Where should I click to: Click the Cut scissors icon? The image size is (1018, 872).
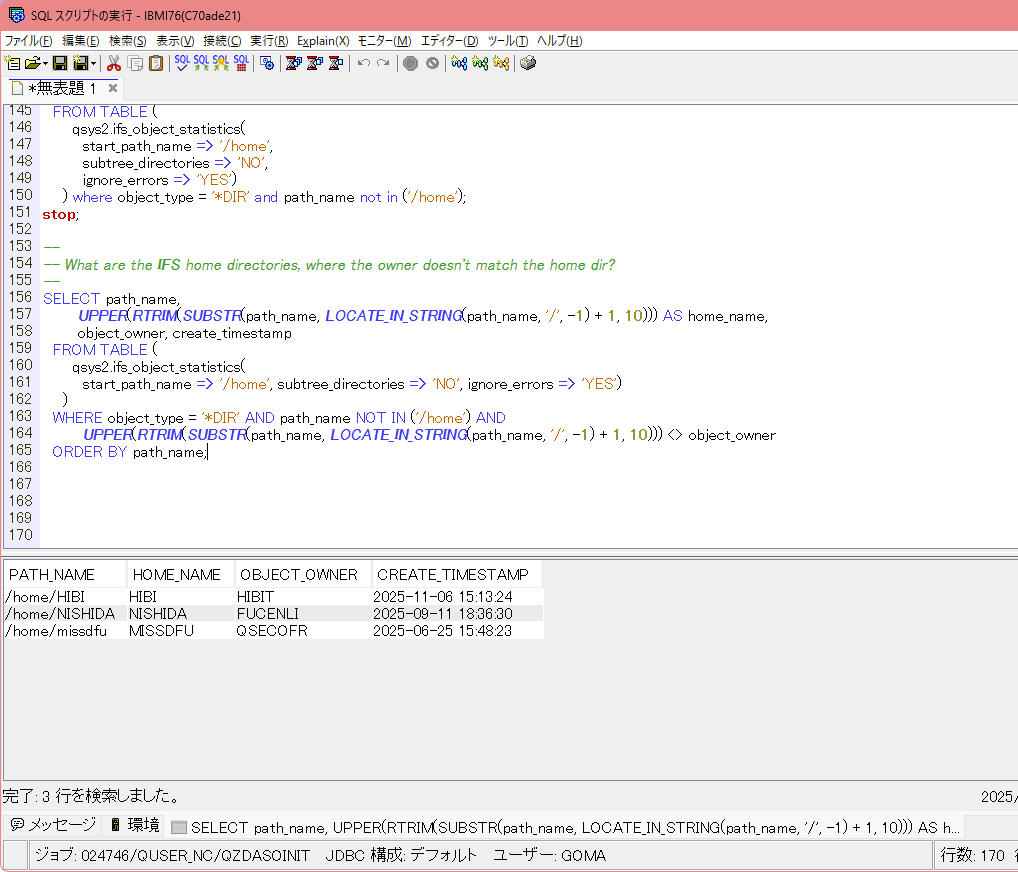(x=114, y=63)
